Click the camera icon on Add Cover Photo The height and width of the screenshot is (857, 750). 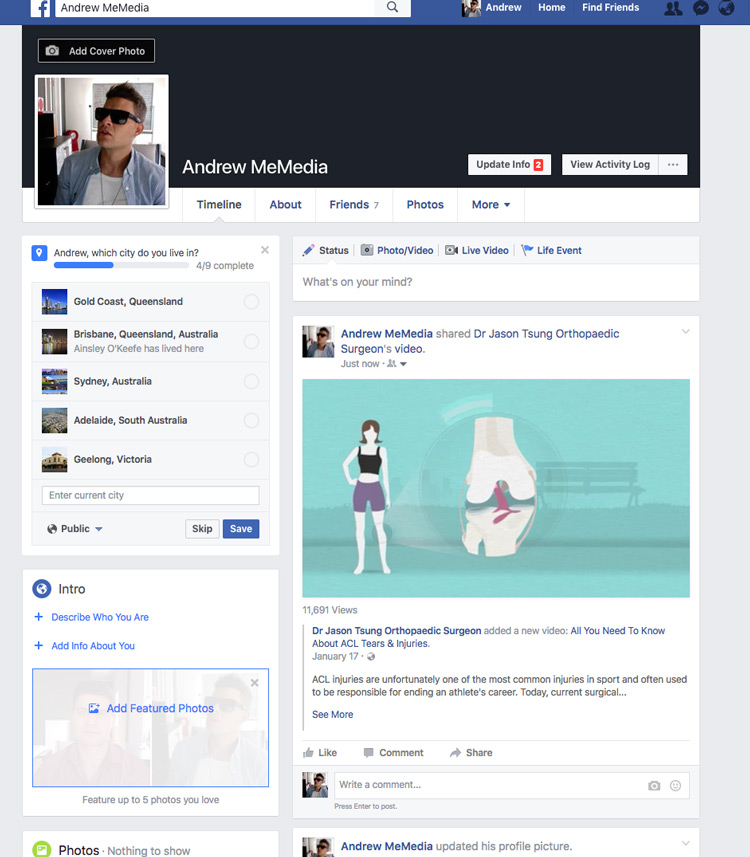(52, 51)
